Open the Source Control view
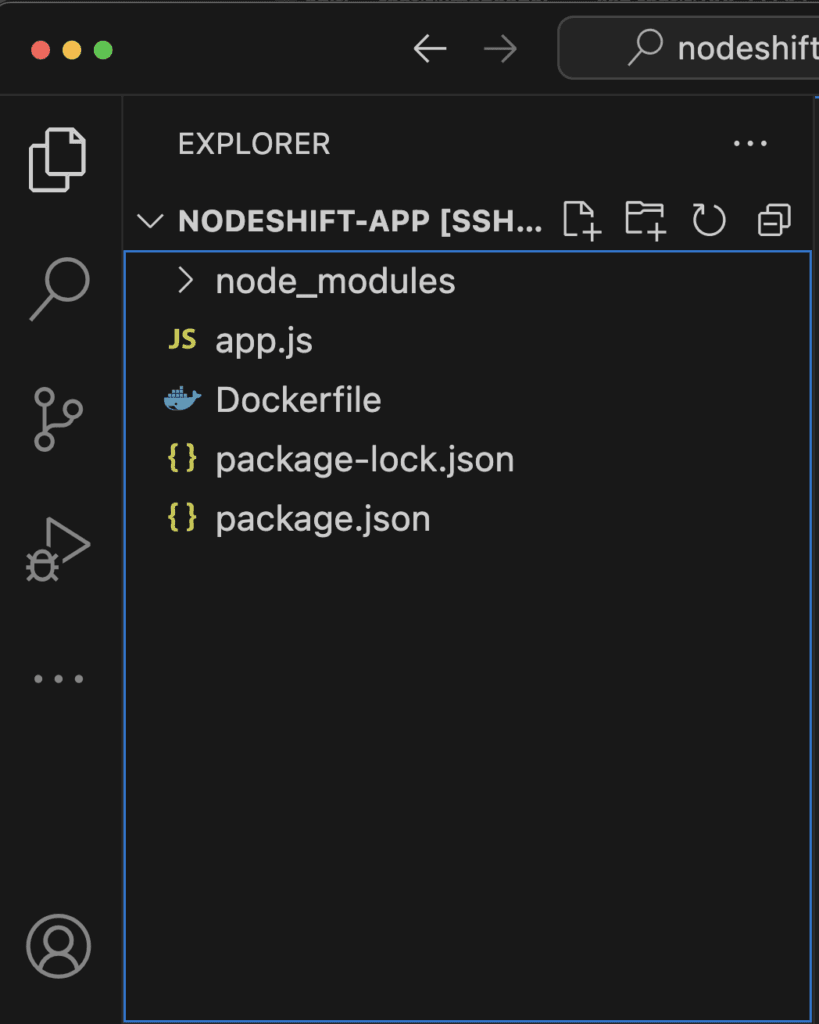Viewport: 819px width, 1024px height. 58,419
